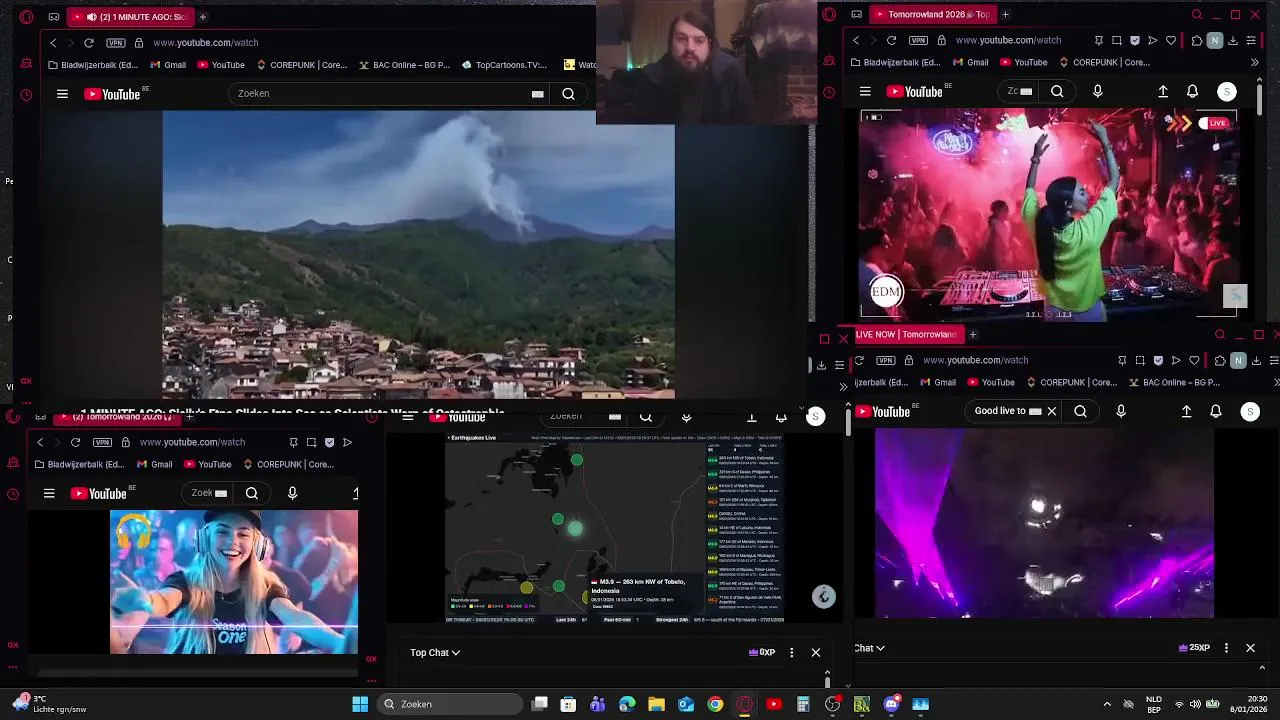1280x720 pixels.
Task: Toggle bookmark heart in 'LIVE NOW' window
Action: click(x=1195, y=361)
